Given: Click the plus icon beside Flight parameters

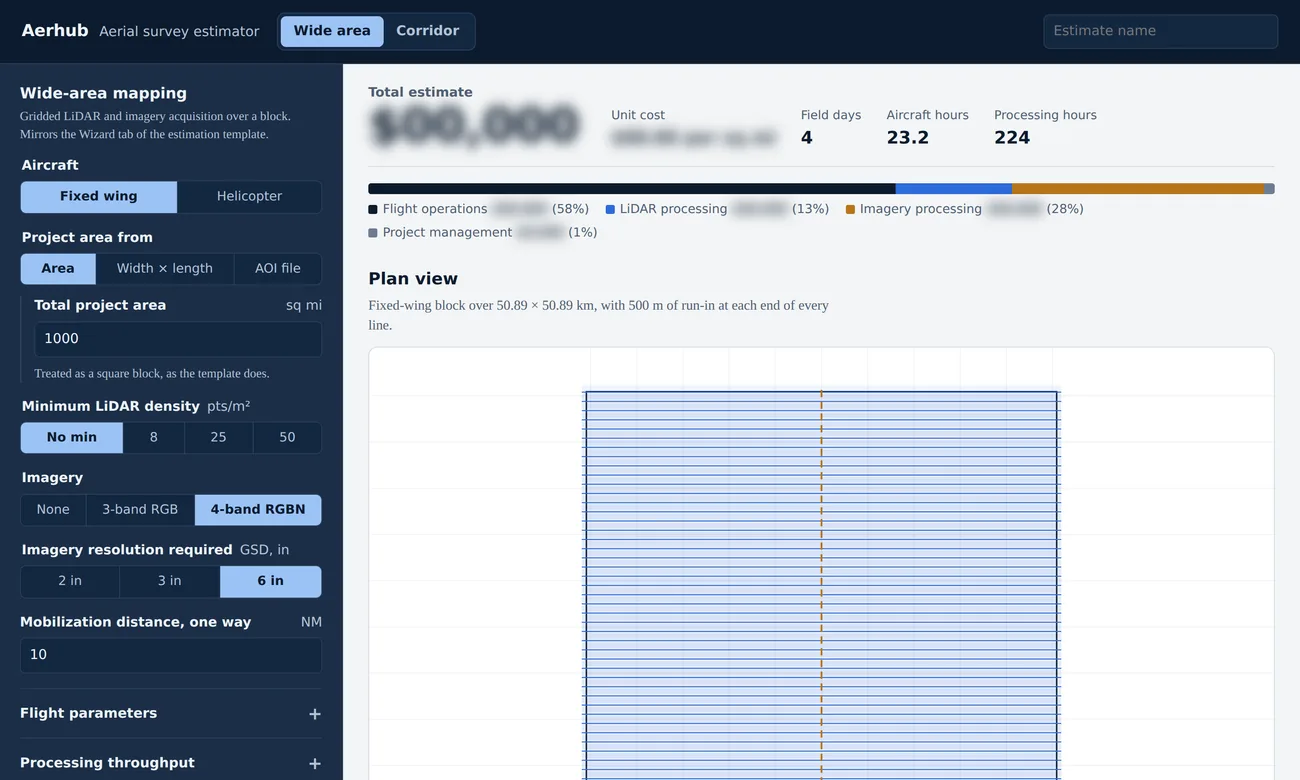Looking at the screenshot, I should pyautogui.click(x=315, y=714).
